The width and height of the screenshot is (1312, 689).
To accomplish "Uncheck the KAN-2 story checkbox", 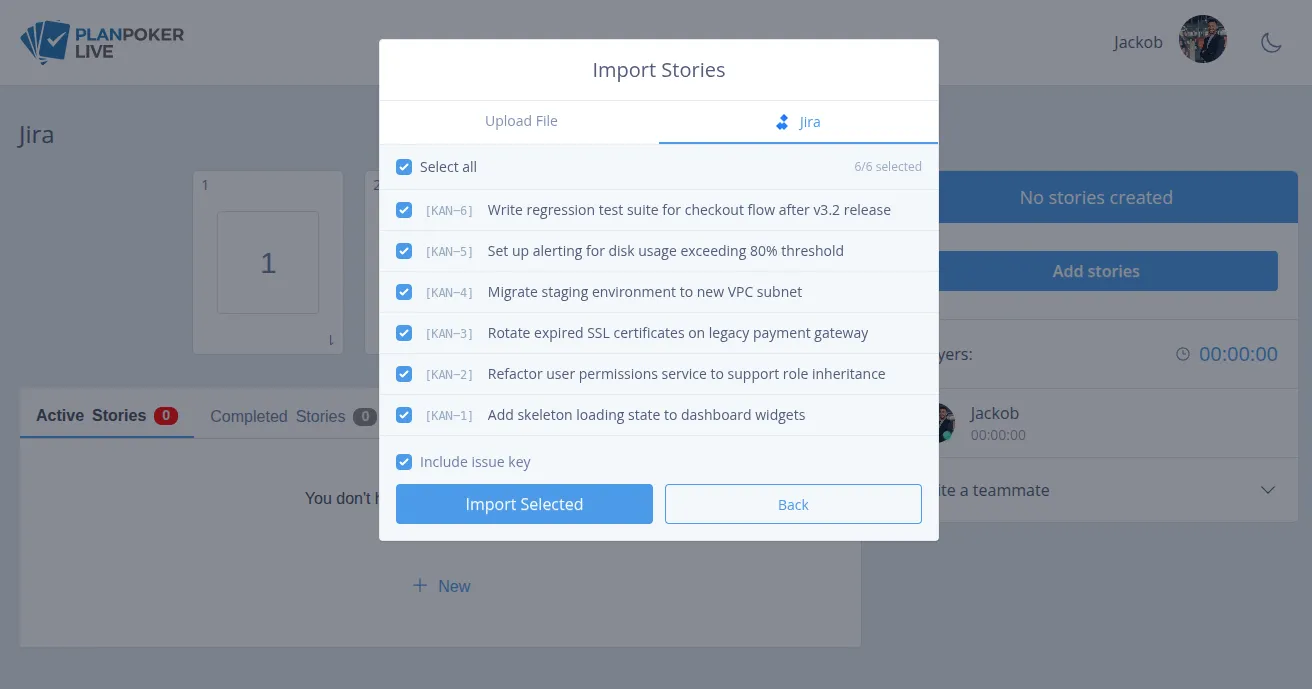I will click(x=404, y=374).
